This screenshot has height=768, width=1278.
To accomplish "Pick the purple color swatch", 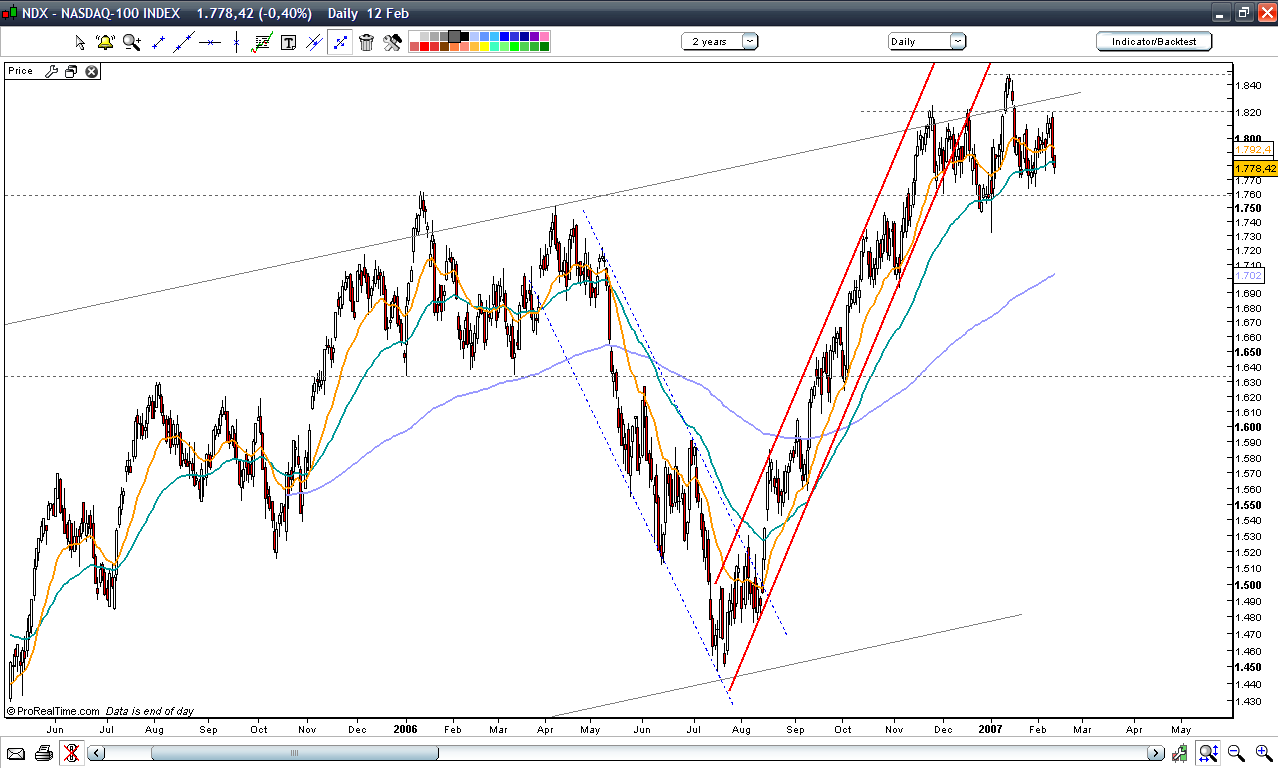I will (534, 36).
